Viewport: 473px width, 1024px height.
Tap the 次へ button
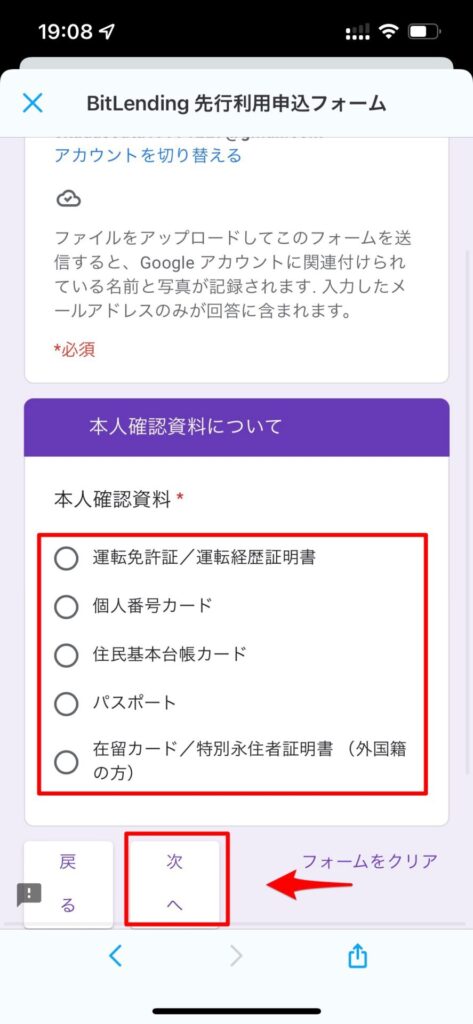pyautogui.click(x=175, y=883)
